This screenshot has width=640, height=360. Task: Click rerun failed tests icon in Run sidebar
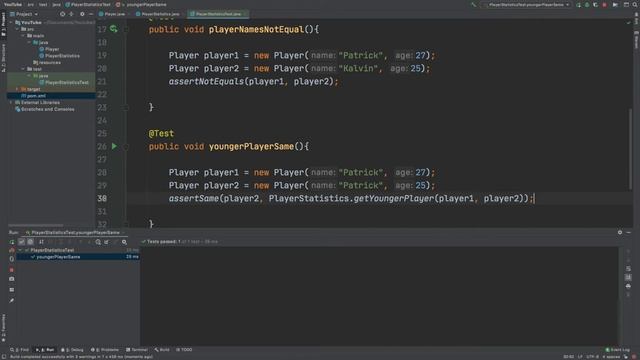[x=12, y=250]
